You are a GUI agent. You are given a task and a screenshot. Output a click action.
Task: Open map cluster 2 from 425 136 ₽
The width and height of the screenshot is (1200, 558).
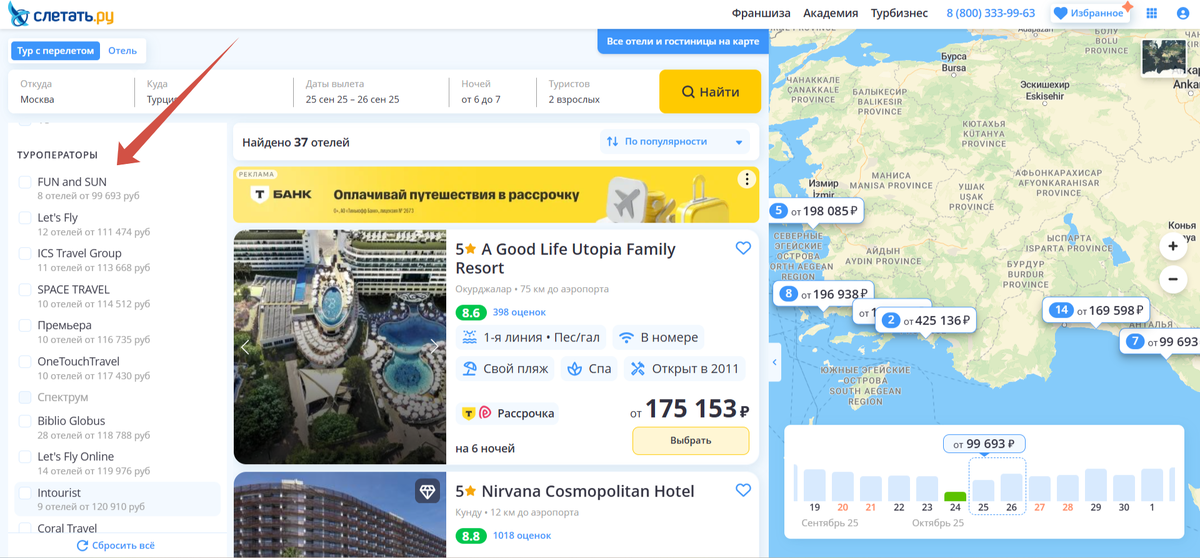click(925, 321)
